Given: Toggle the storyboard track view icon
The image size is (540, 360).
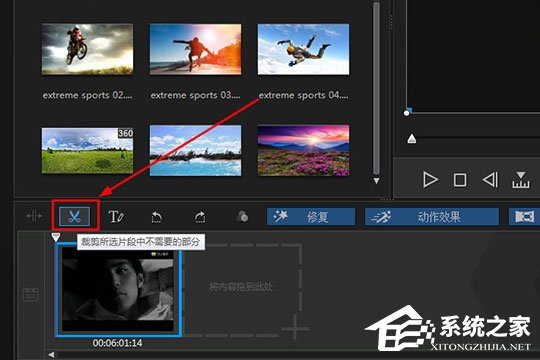Looking at the screenshot, I should 30,295.
